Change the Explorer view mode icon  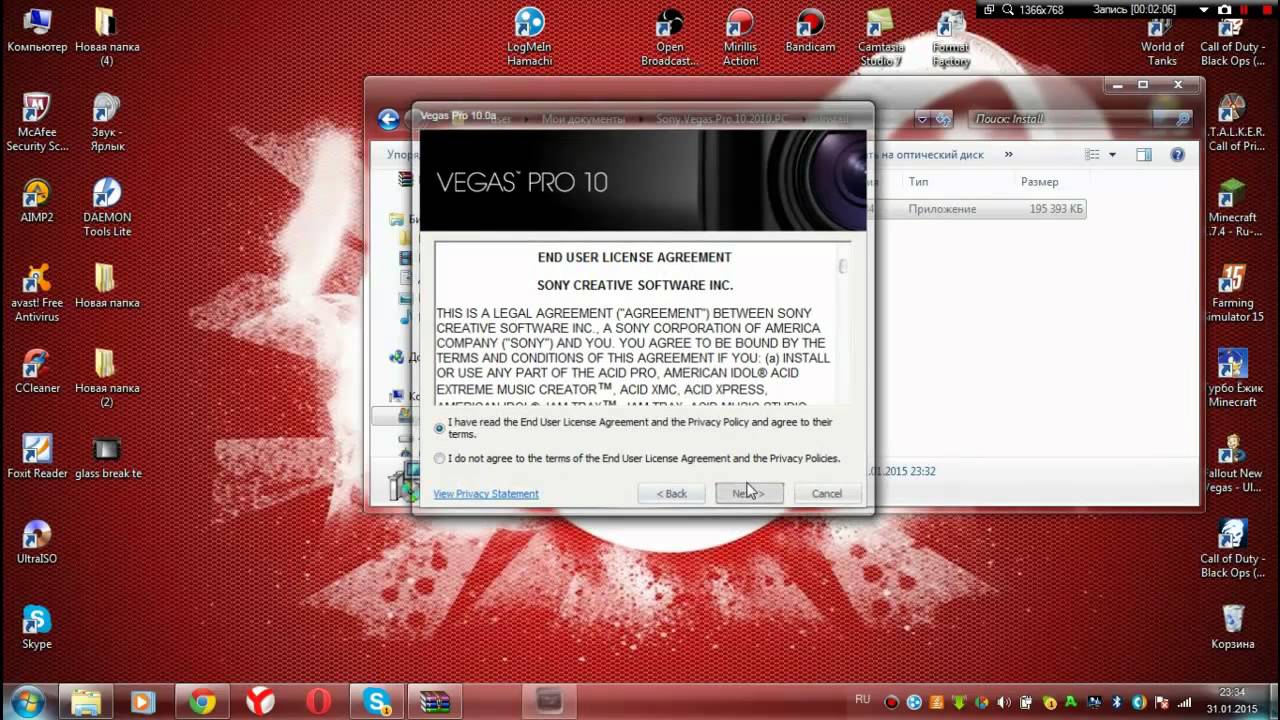pyautogui.click(x=1092, y=155)
